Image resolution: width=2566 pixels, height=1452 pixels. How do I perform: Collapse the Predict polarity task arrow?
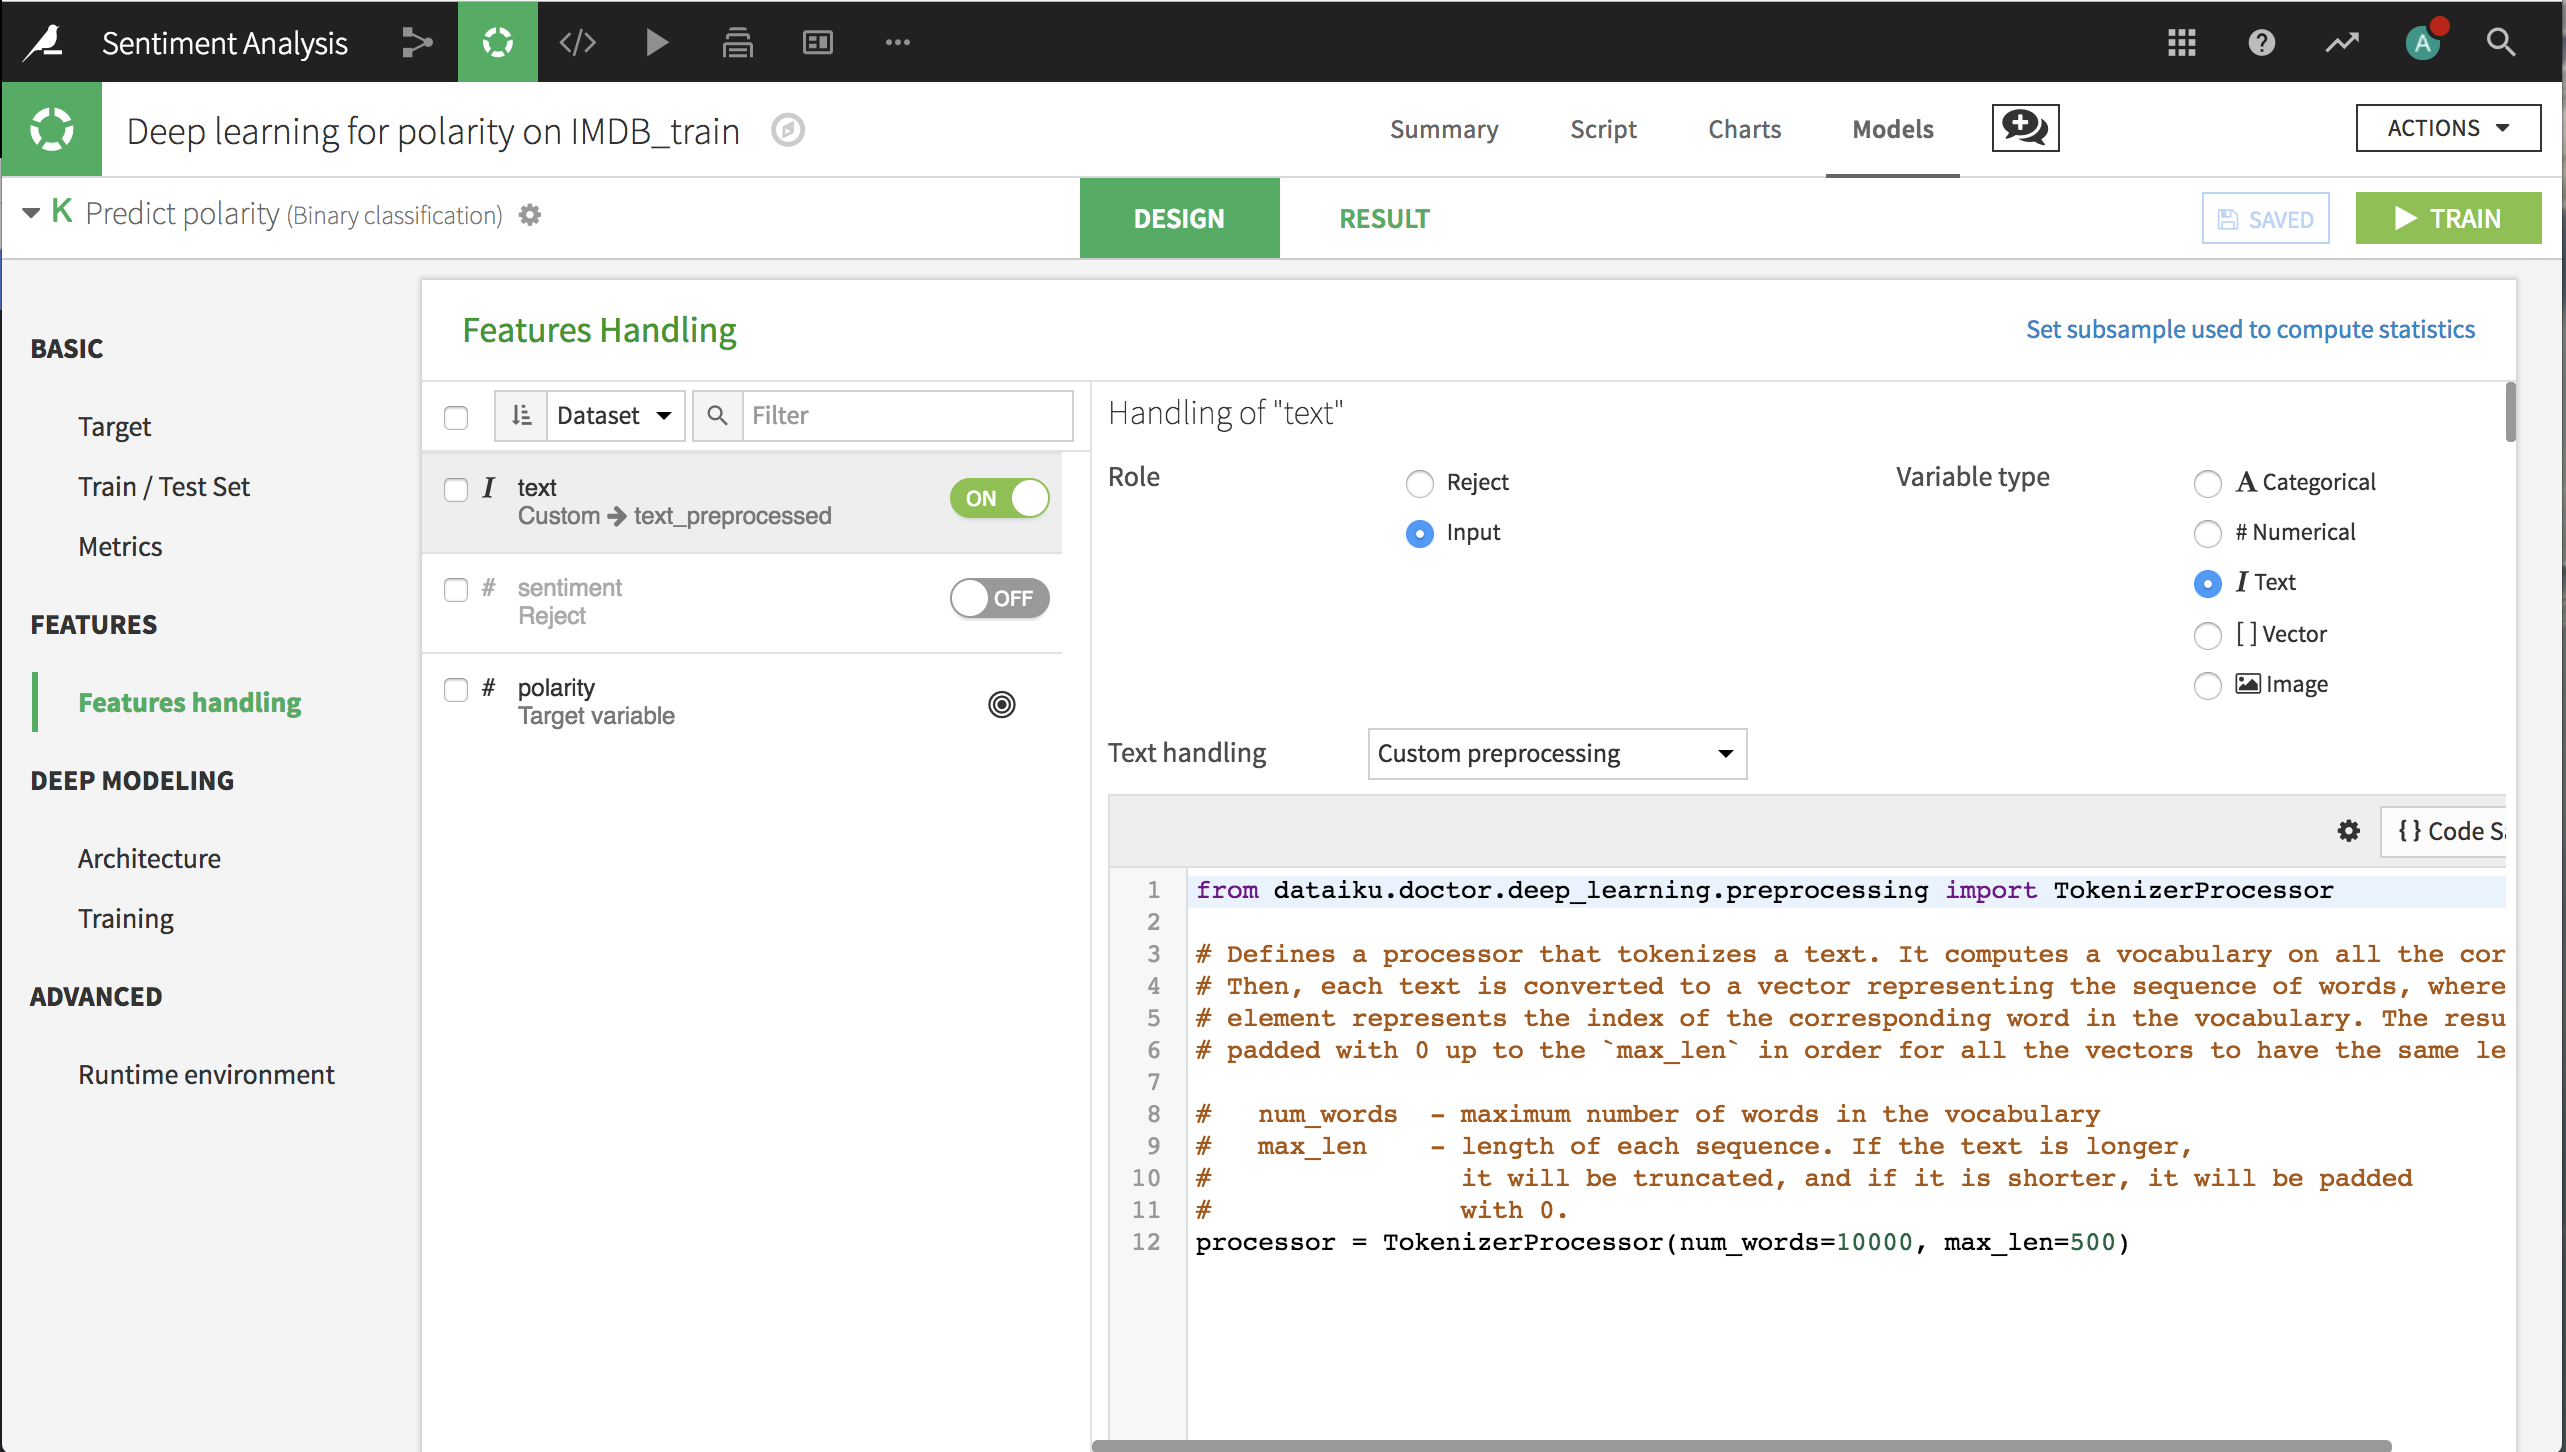click(x=31, y=212)
